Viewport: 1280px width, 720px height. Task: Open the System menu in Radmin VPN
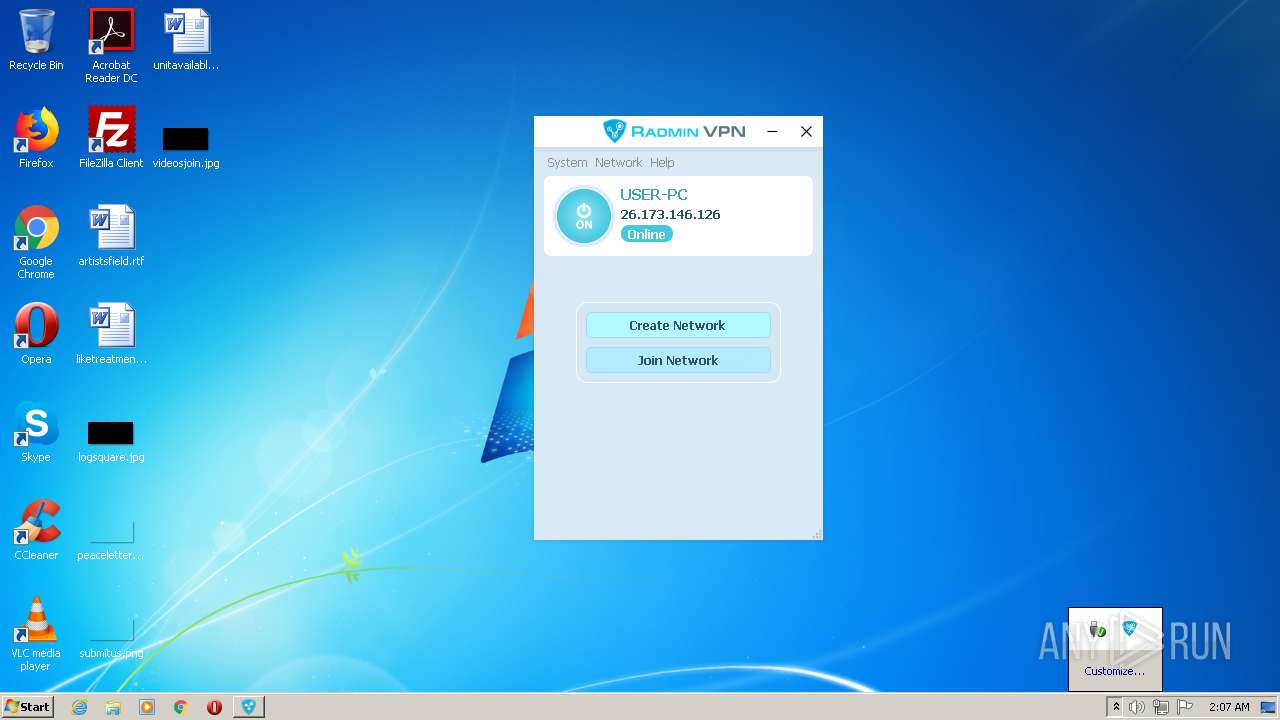tap(567, 162)
